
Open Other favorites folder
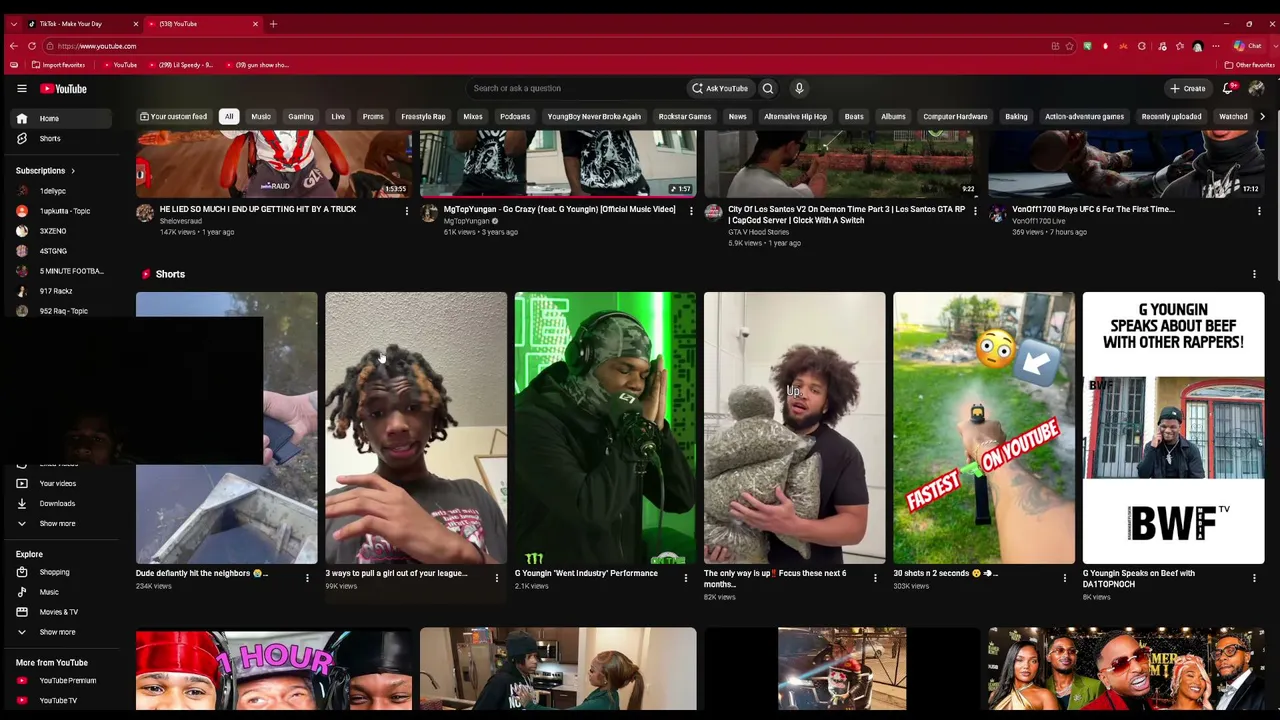[x=1249, y=65]
